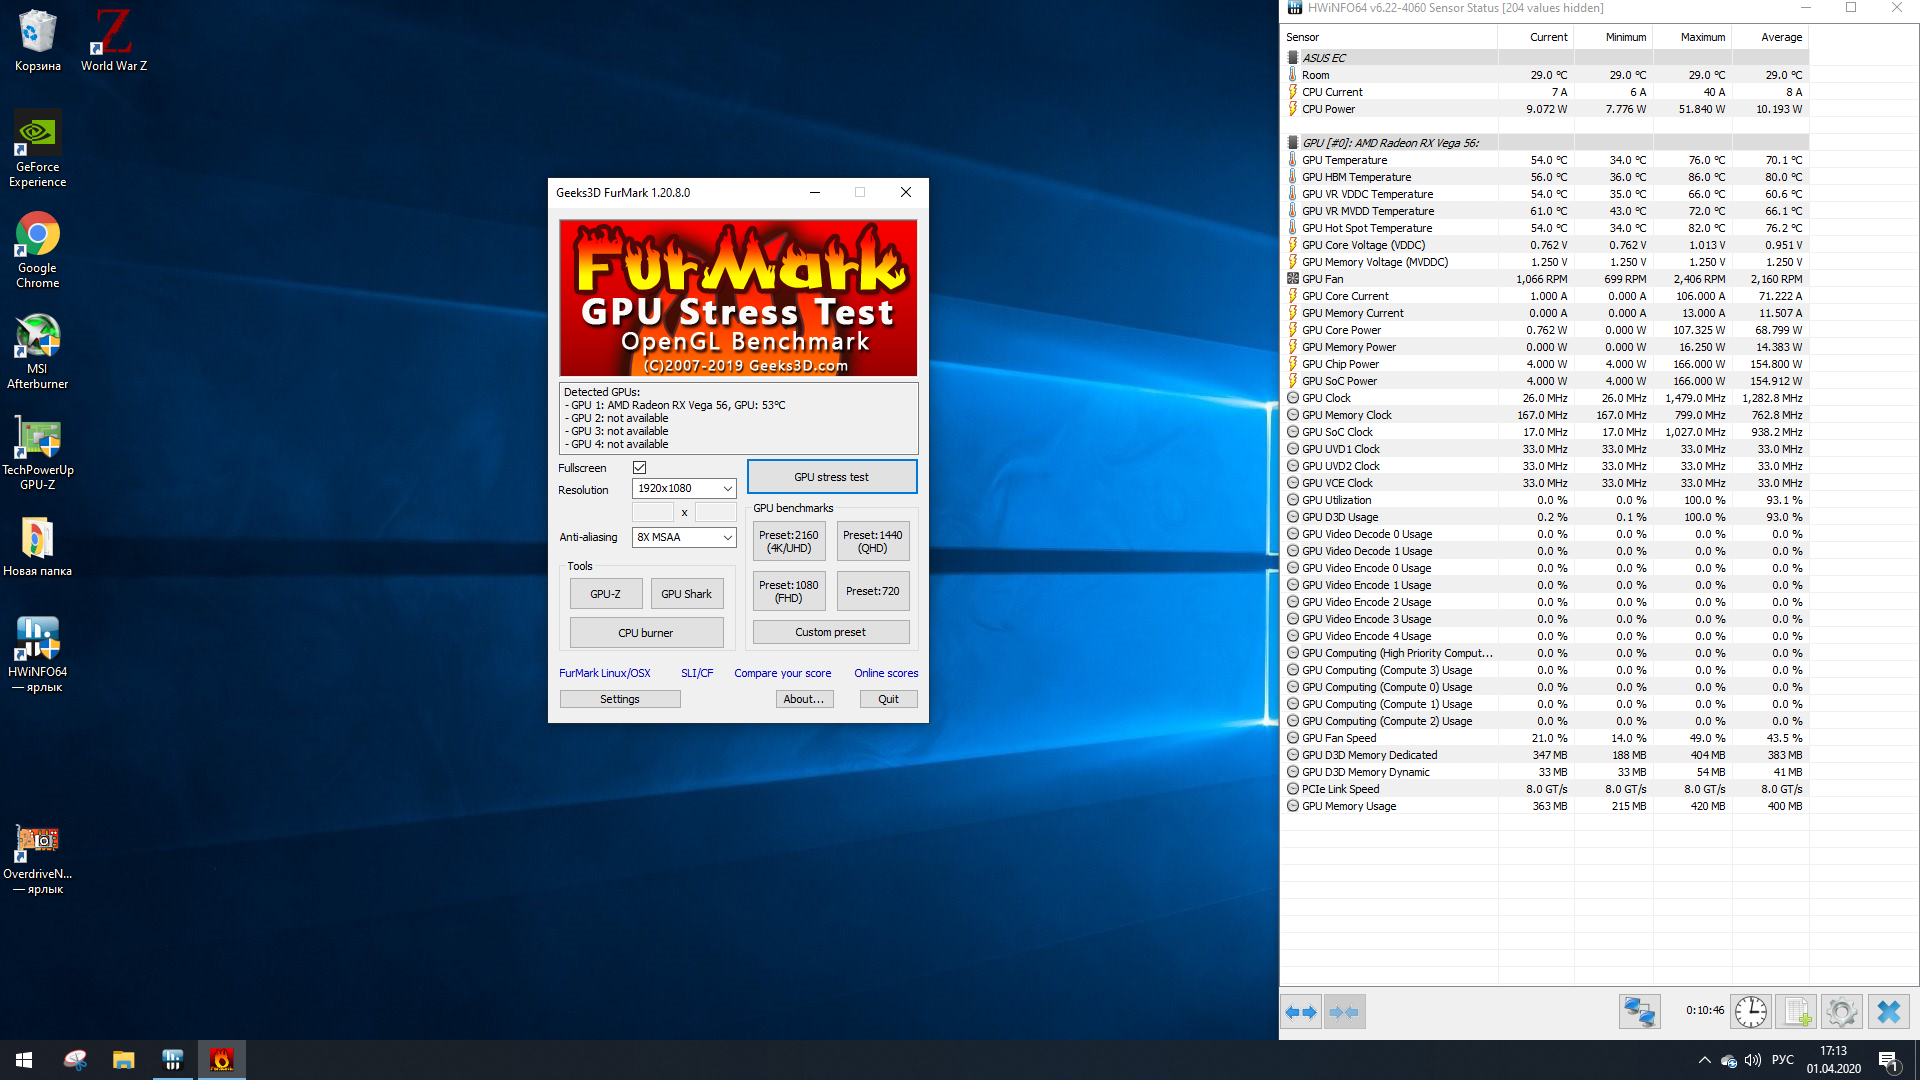1920x1080 pixels.
Task: Click the expand columns arrows icon in HWiNFO
Action: coord(1301,1012)
